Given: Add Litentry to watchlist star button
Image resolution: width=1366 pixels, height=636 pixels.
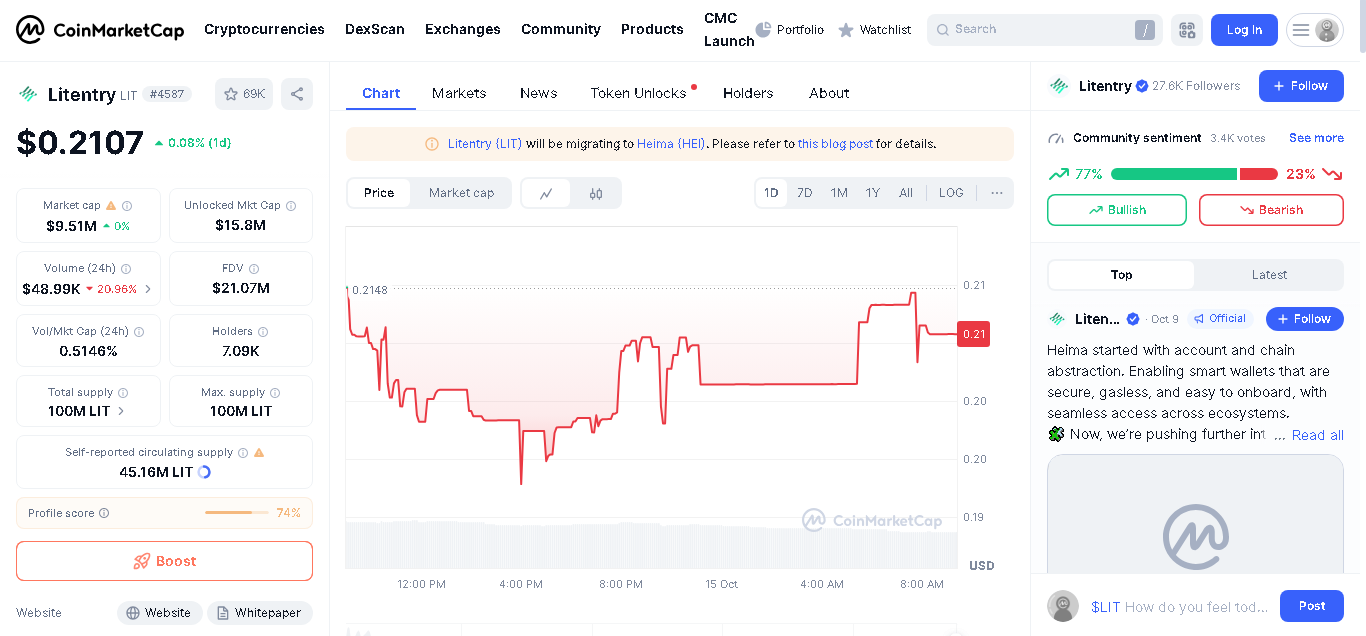Looking at the screenshot, I should click(x=244, y=94).
